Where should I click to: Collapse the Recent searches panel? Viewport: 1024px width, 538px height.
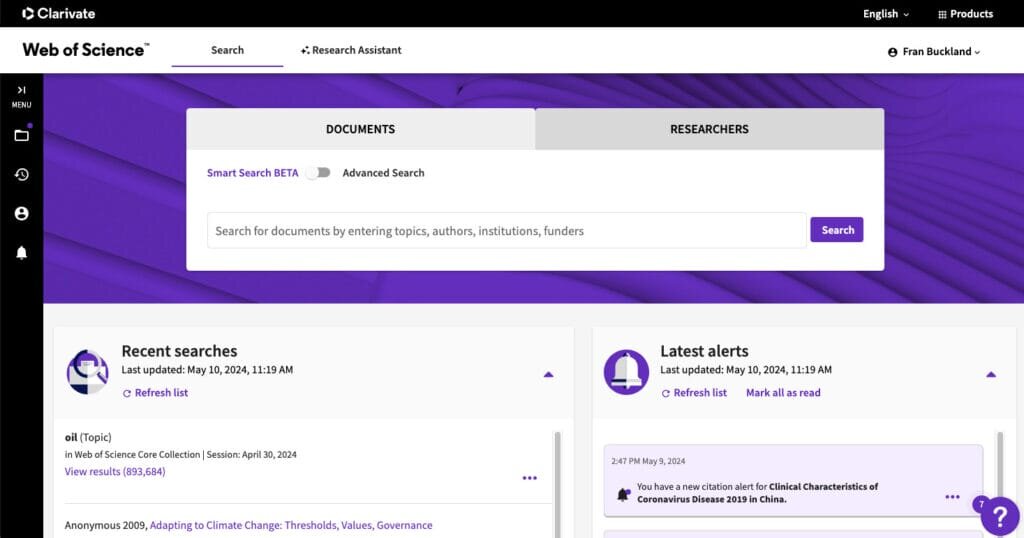click(548, 374)
